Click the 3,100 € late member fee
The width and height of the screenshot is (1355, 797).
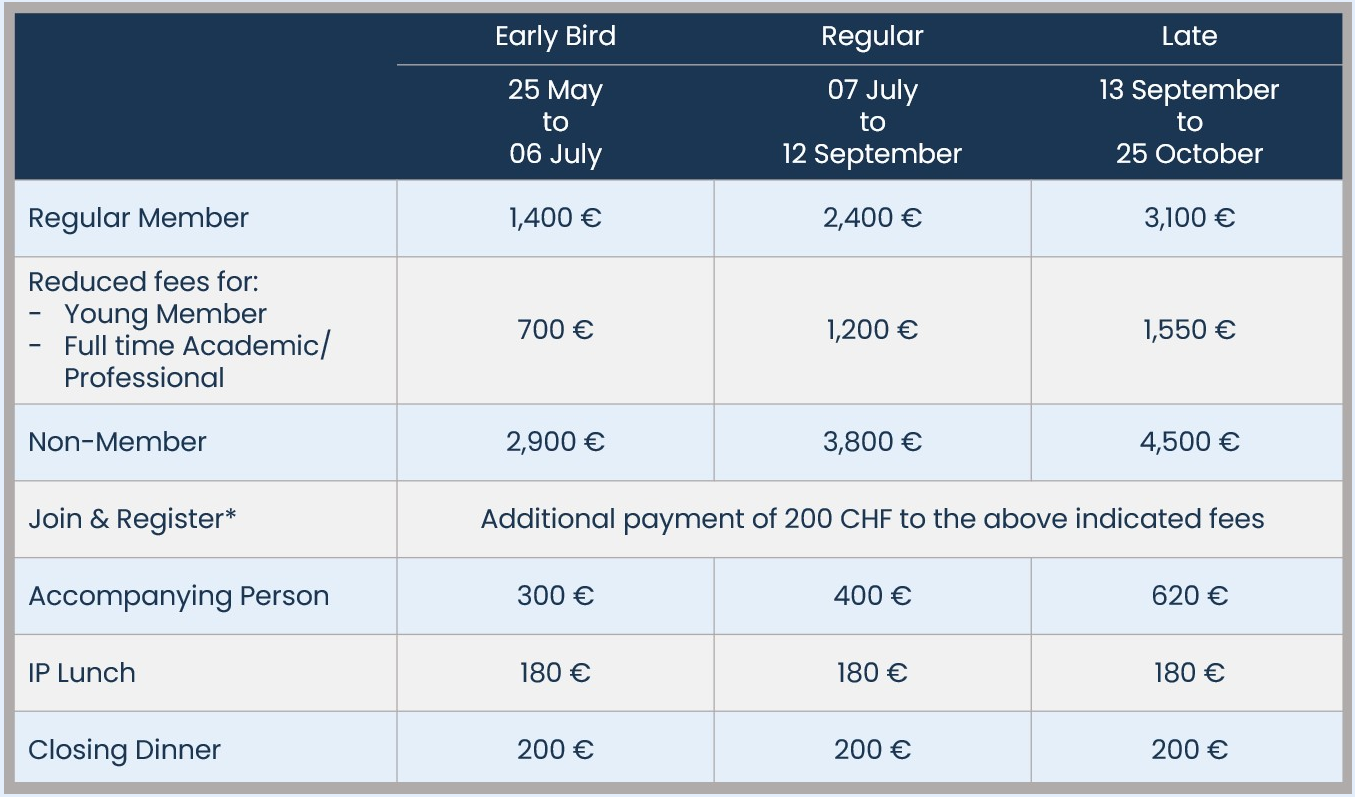pos(1189,218)
